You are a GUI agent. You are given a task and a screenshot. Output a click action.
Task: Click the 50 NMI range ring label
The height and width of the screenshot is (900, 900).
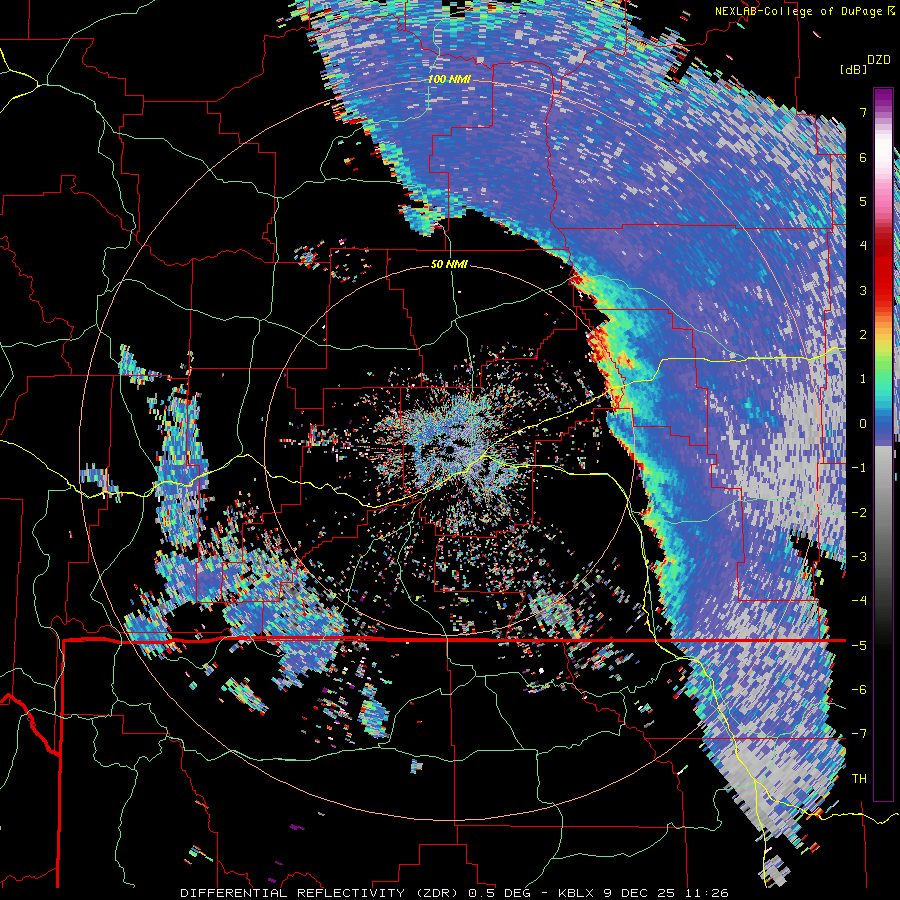[449, 265]
